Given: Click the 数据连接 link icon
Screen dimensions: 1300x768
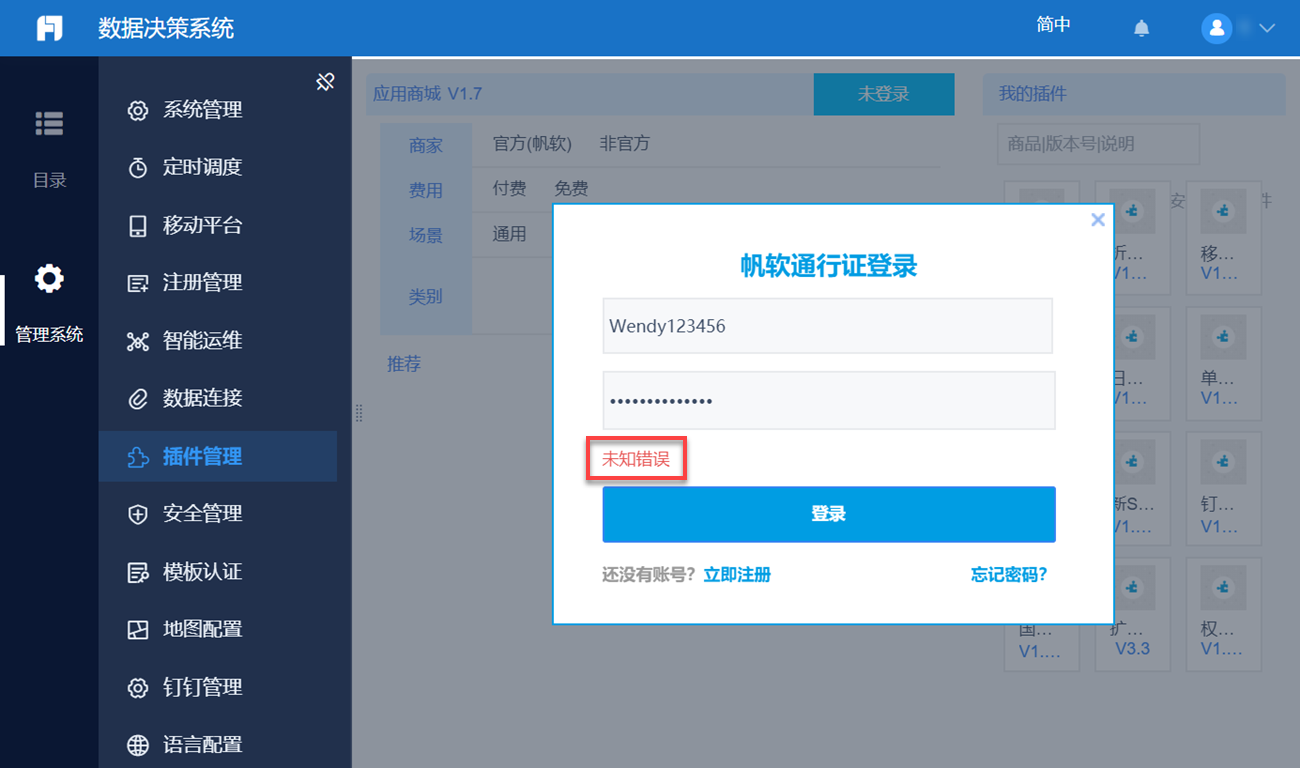Looking at the screenshot, I should [x=138, y=399].
